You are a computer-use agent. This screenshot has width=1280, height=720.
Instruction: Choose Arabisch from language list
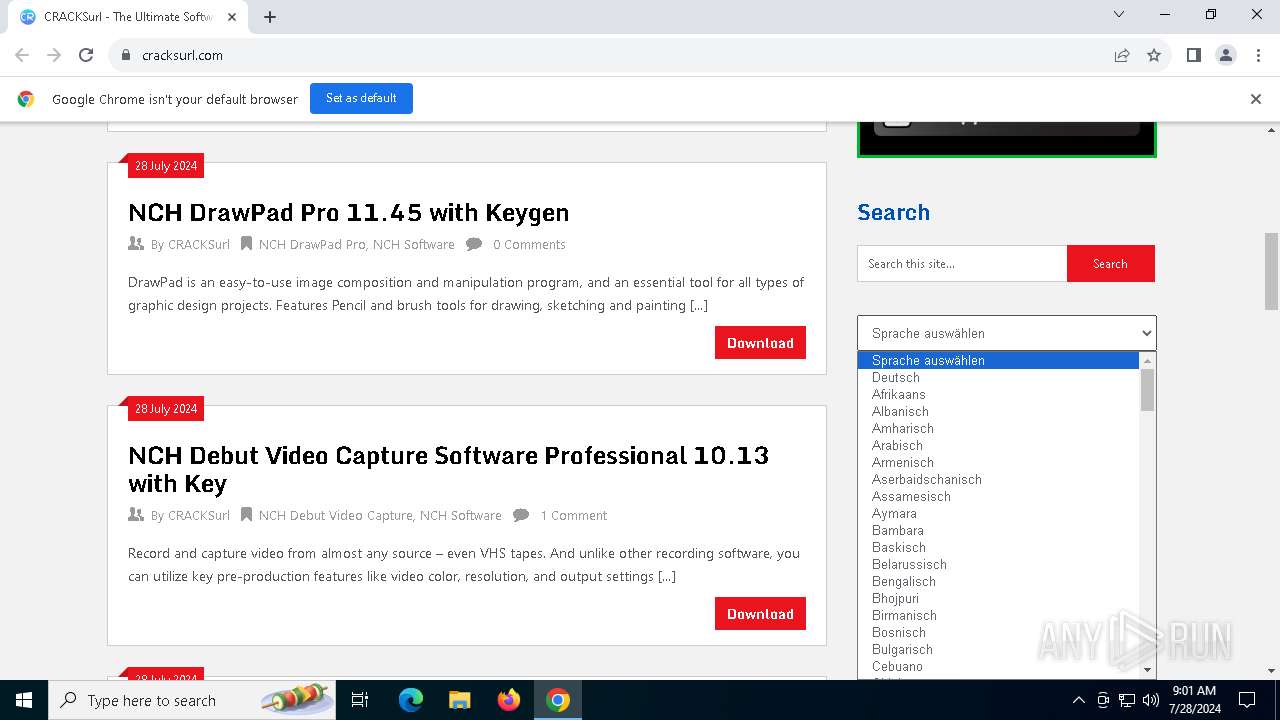[998, 445]
